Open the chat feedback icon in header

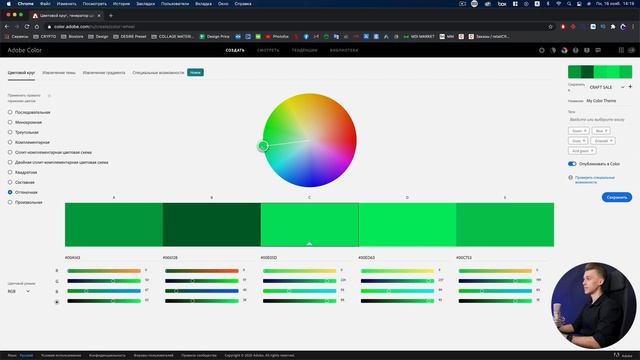[598, 50]
